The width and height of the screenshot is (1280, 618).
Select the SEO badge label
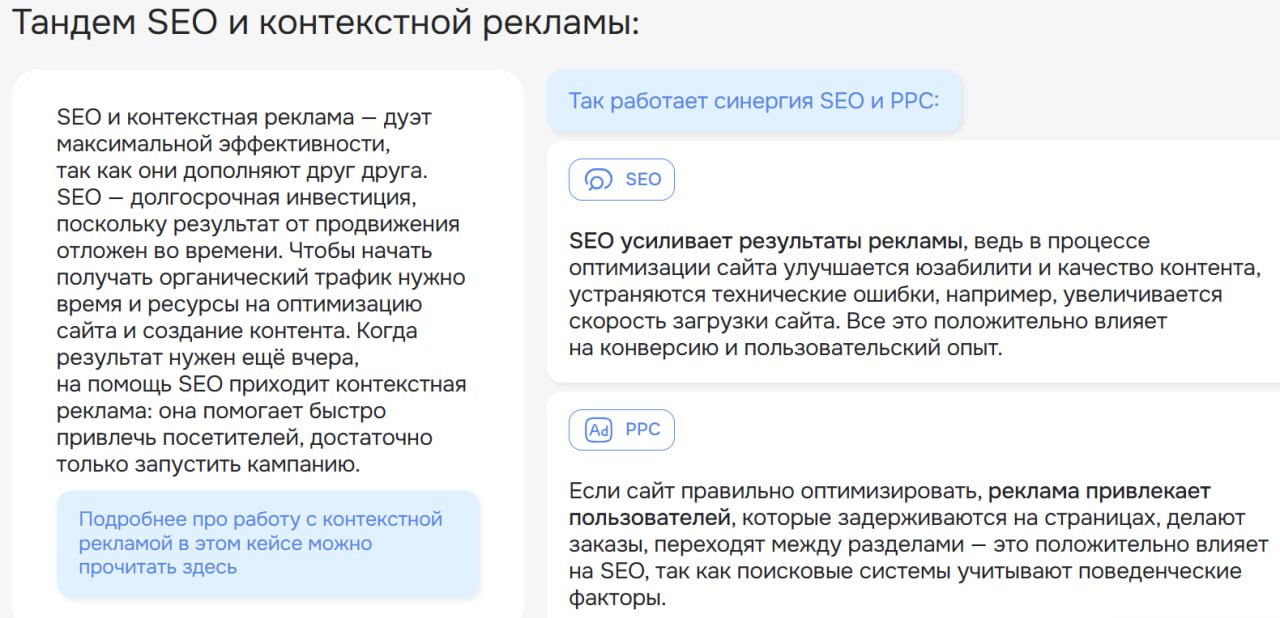click(x=643, y=180)
